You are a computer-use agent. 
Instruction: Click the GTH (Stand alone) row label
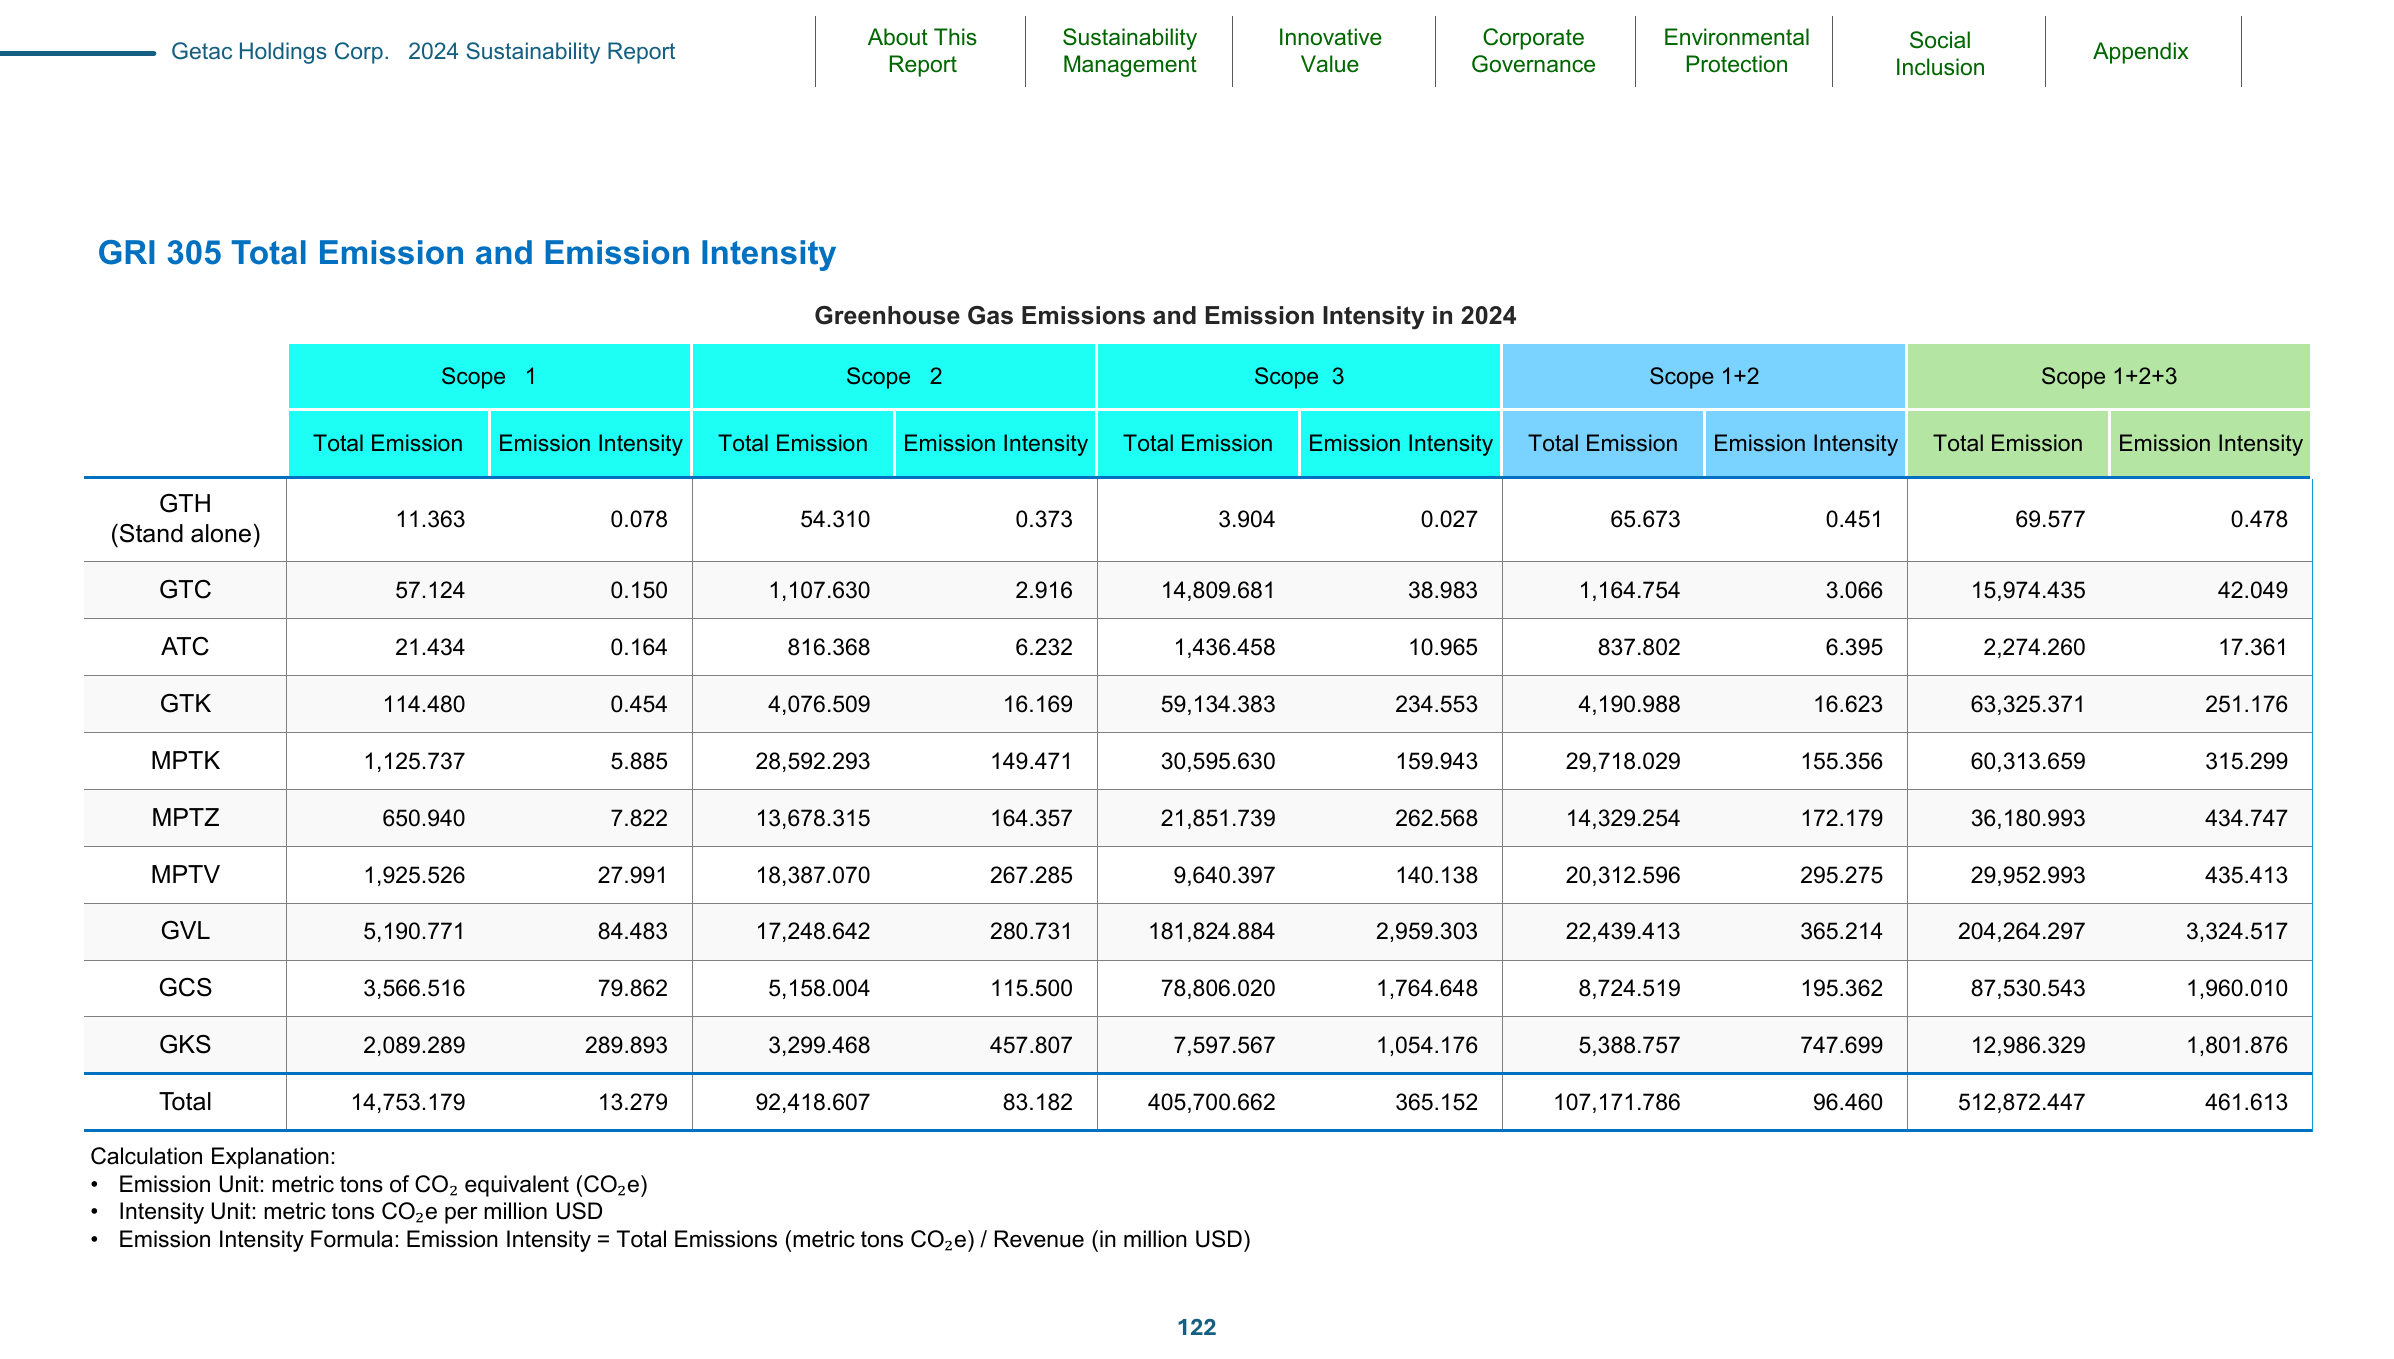tap(185, 518)
